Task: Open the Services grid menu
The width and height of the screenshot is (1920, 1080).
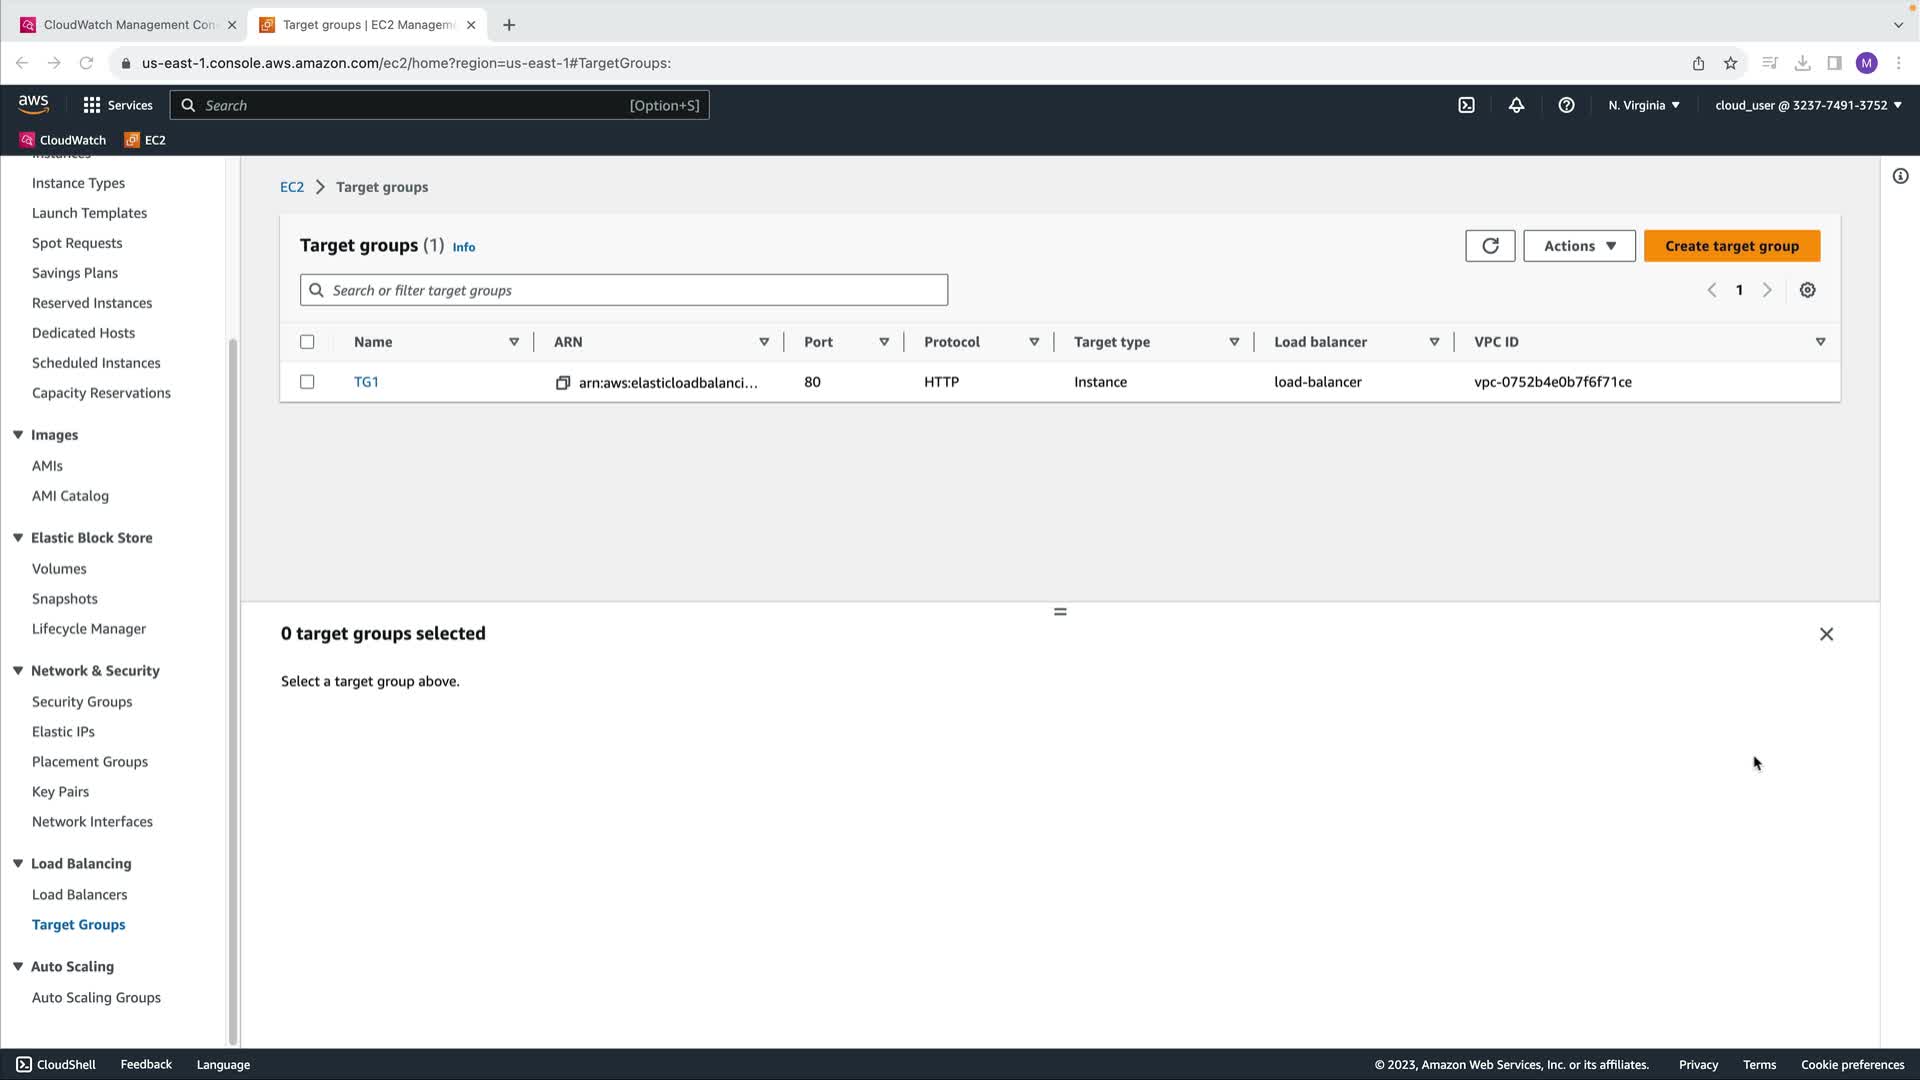Action: coord(117,105)
